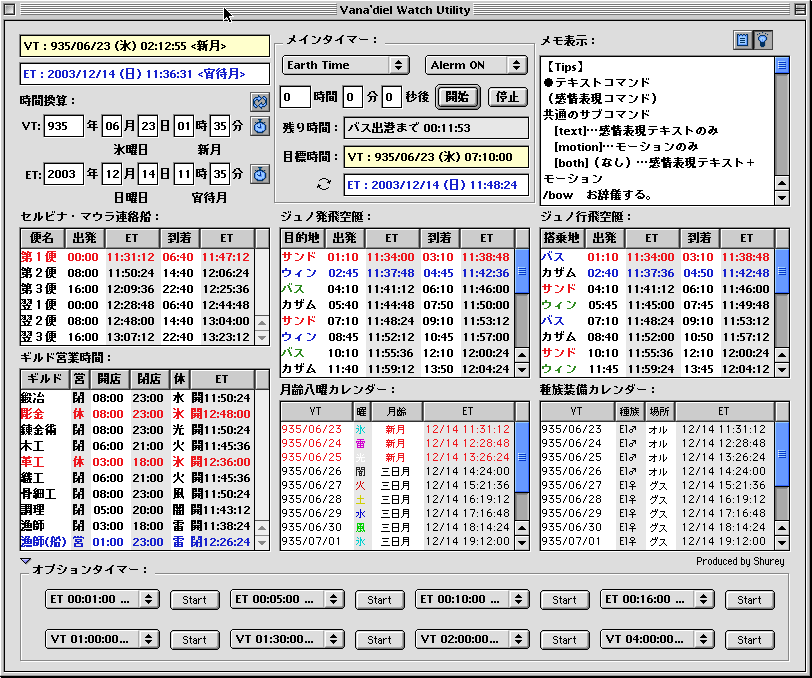Open the ET 00:01:00 timer dropdown
The image size is (812, 678).
102,599
